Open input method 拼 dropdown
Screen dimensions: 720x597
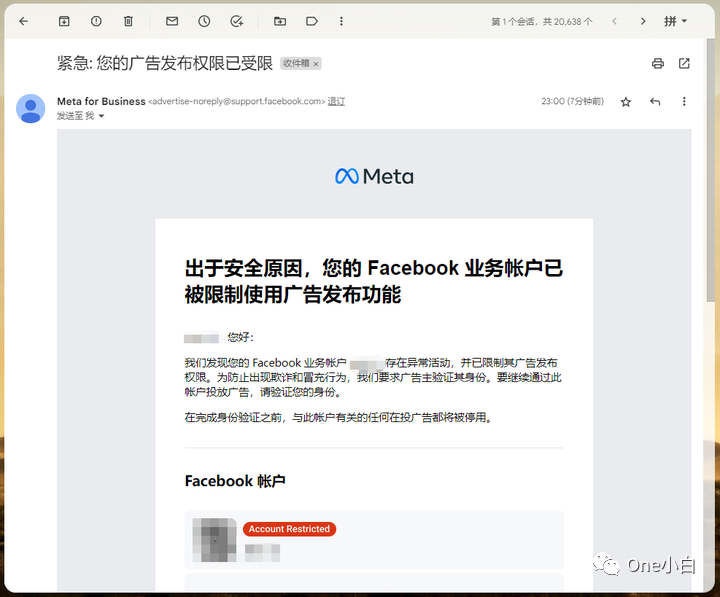pos(675,21)
